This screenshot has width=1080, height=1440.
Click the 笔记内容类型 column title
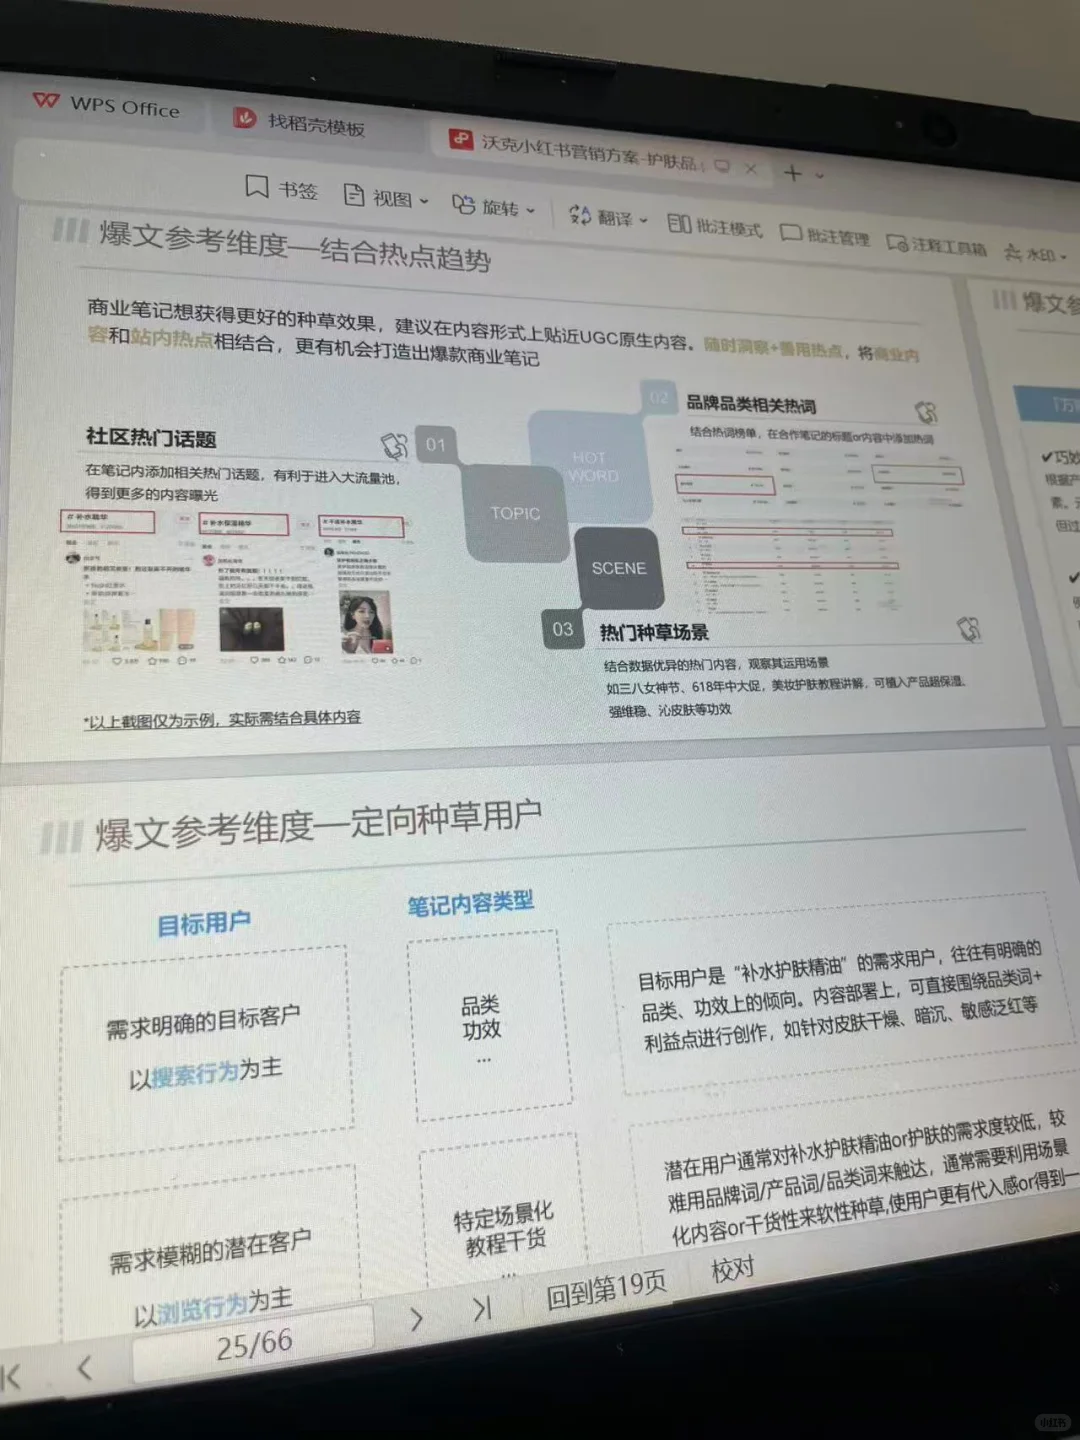tap(470, 904)
